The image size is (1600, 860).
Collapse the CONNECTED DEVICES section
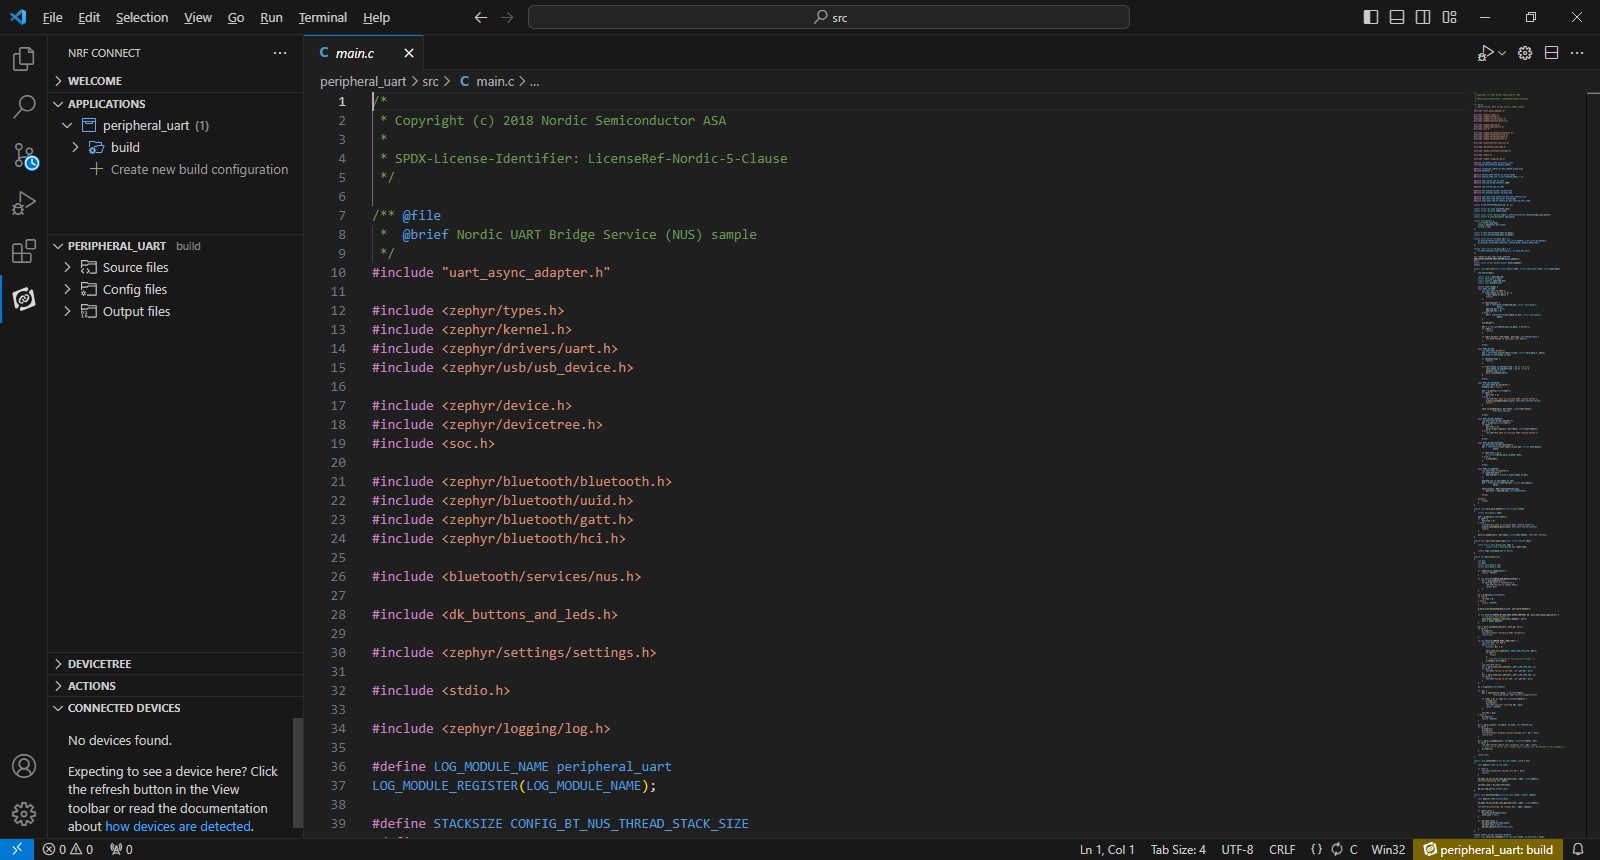coord(124,708)
